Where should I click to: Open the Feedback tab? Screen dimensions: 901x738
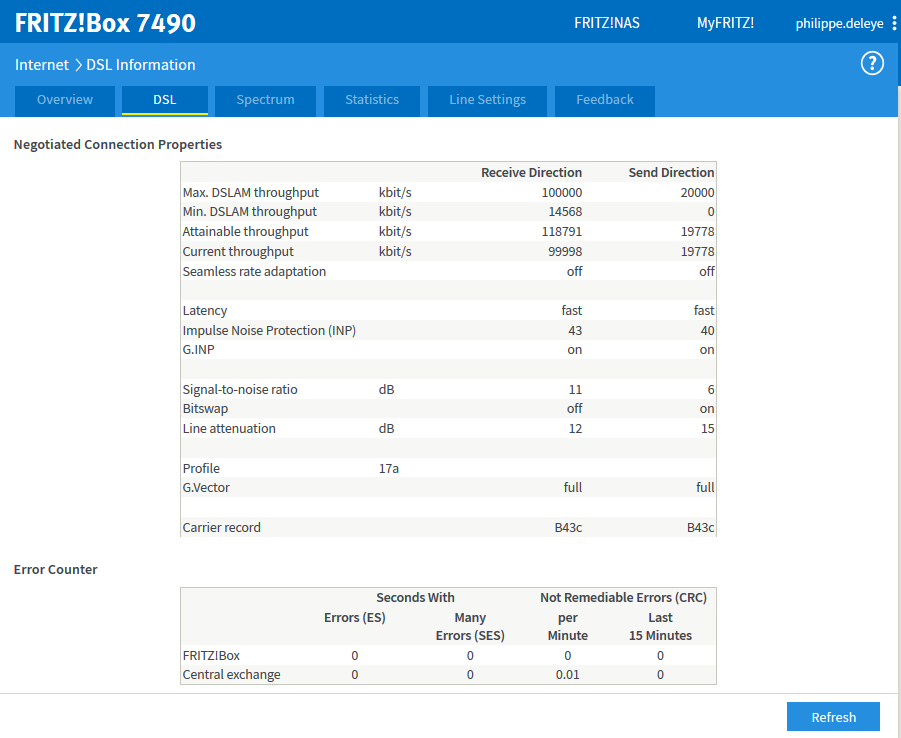coord(605,100)
